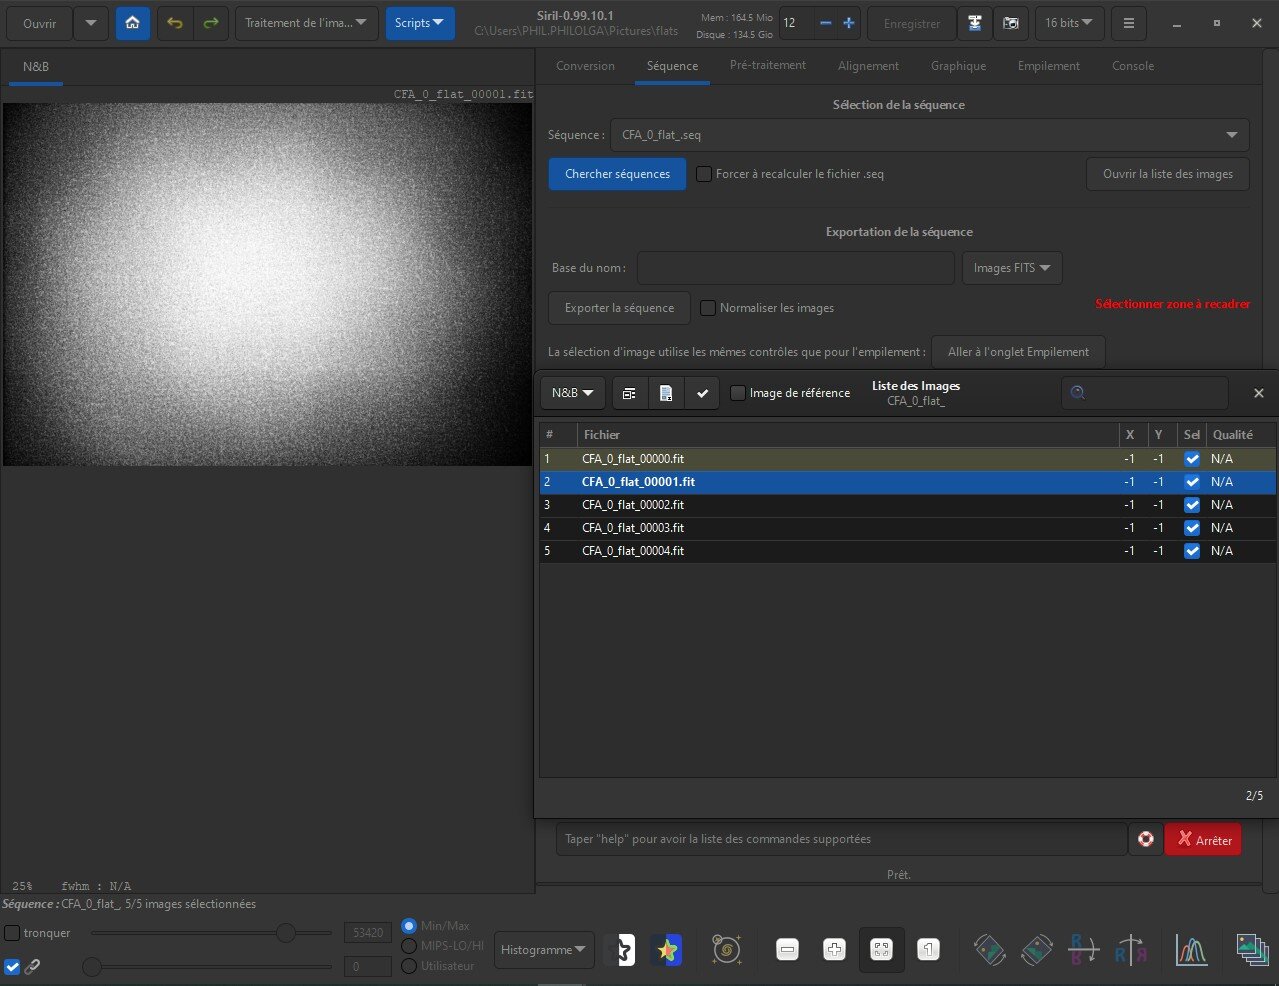Take a snapshot with the camera icon
Screen dimensions: 1279x986
click(x=1011, y=23)
